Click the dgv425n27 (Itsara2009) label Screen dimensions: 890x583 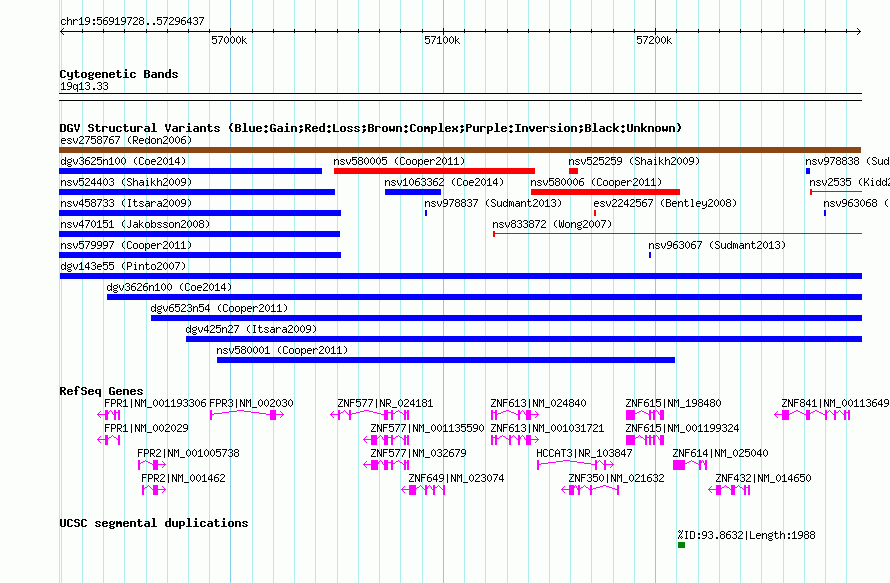click(251, 329)
